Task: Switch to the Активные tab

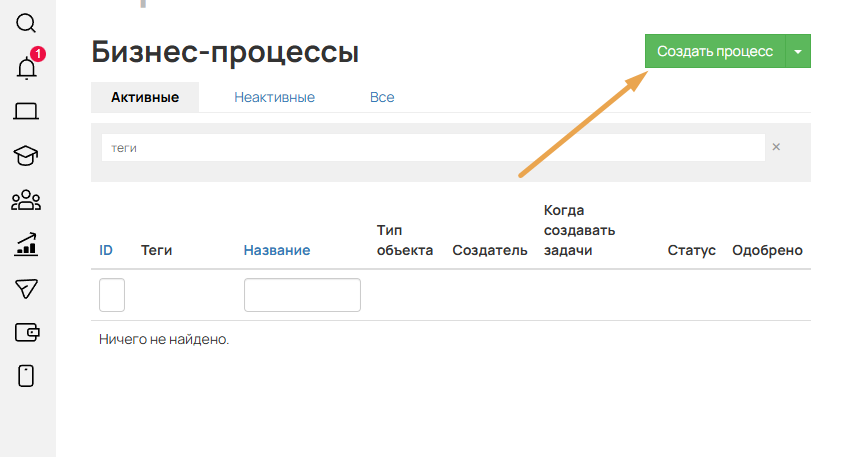Action: (x=145, y=97)
